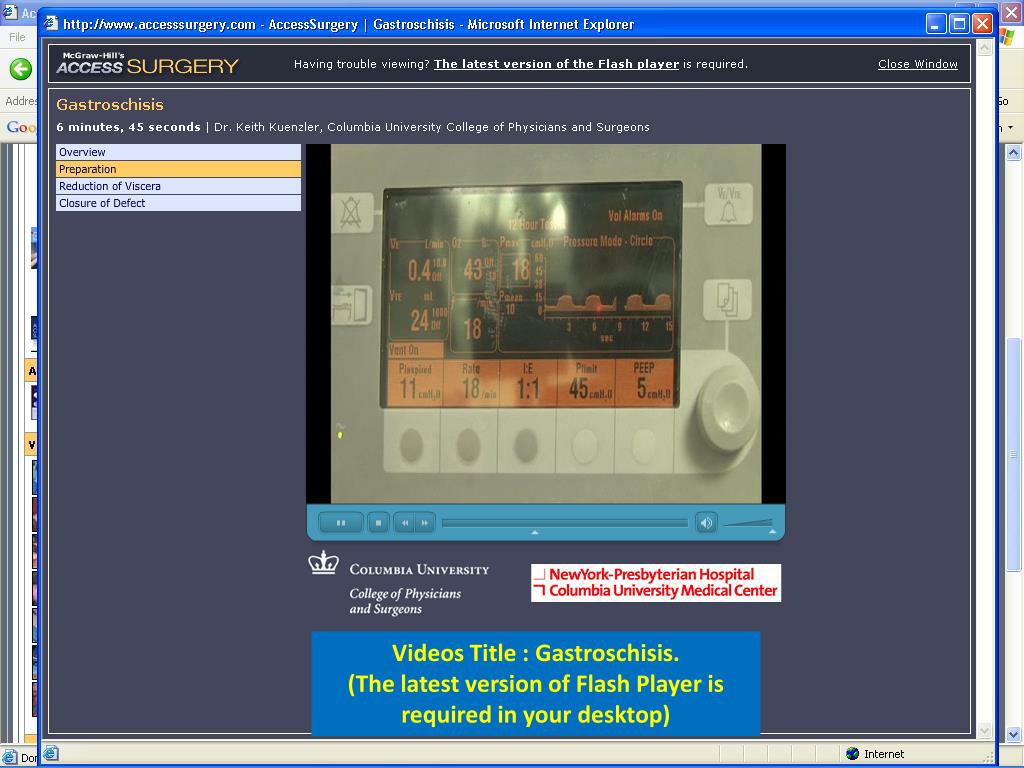
Task: Click the green Back arrow in background browser
Action: [20, 69]
